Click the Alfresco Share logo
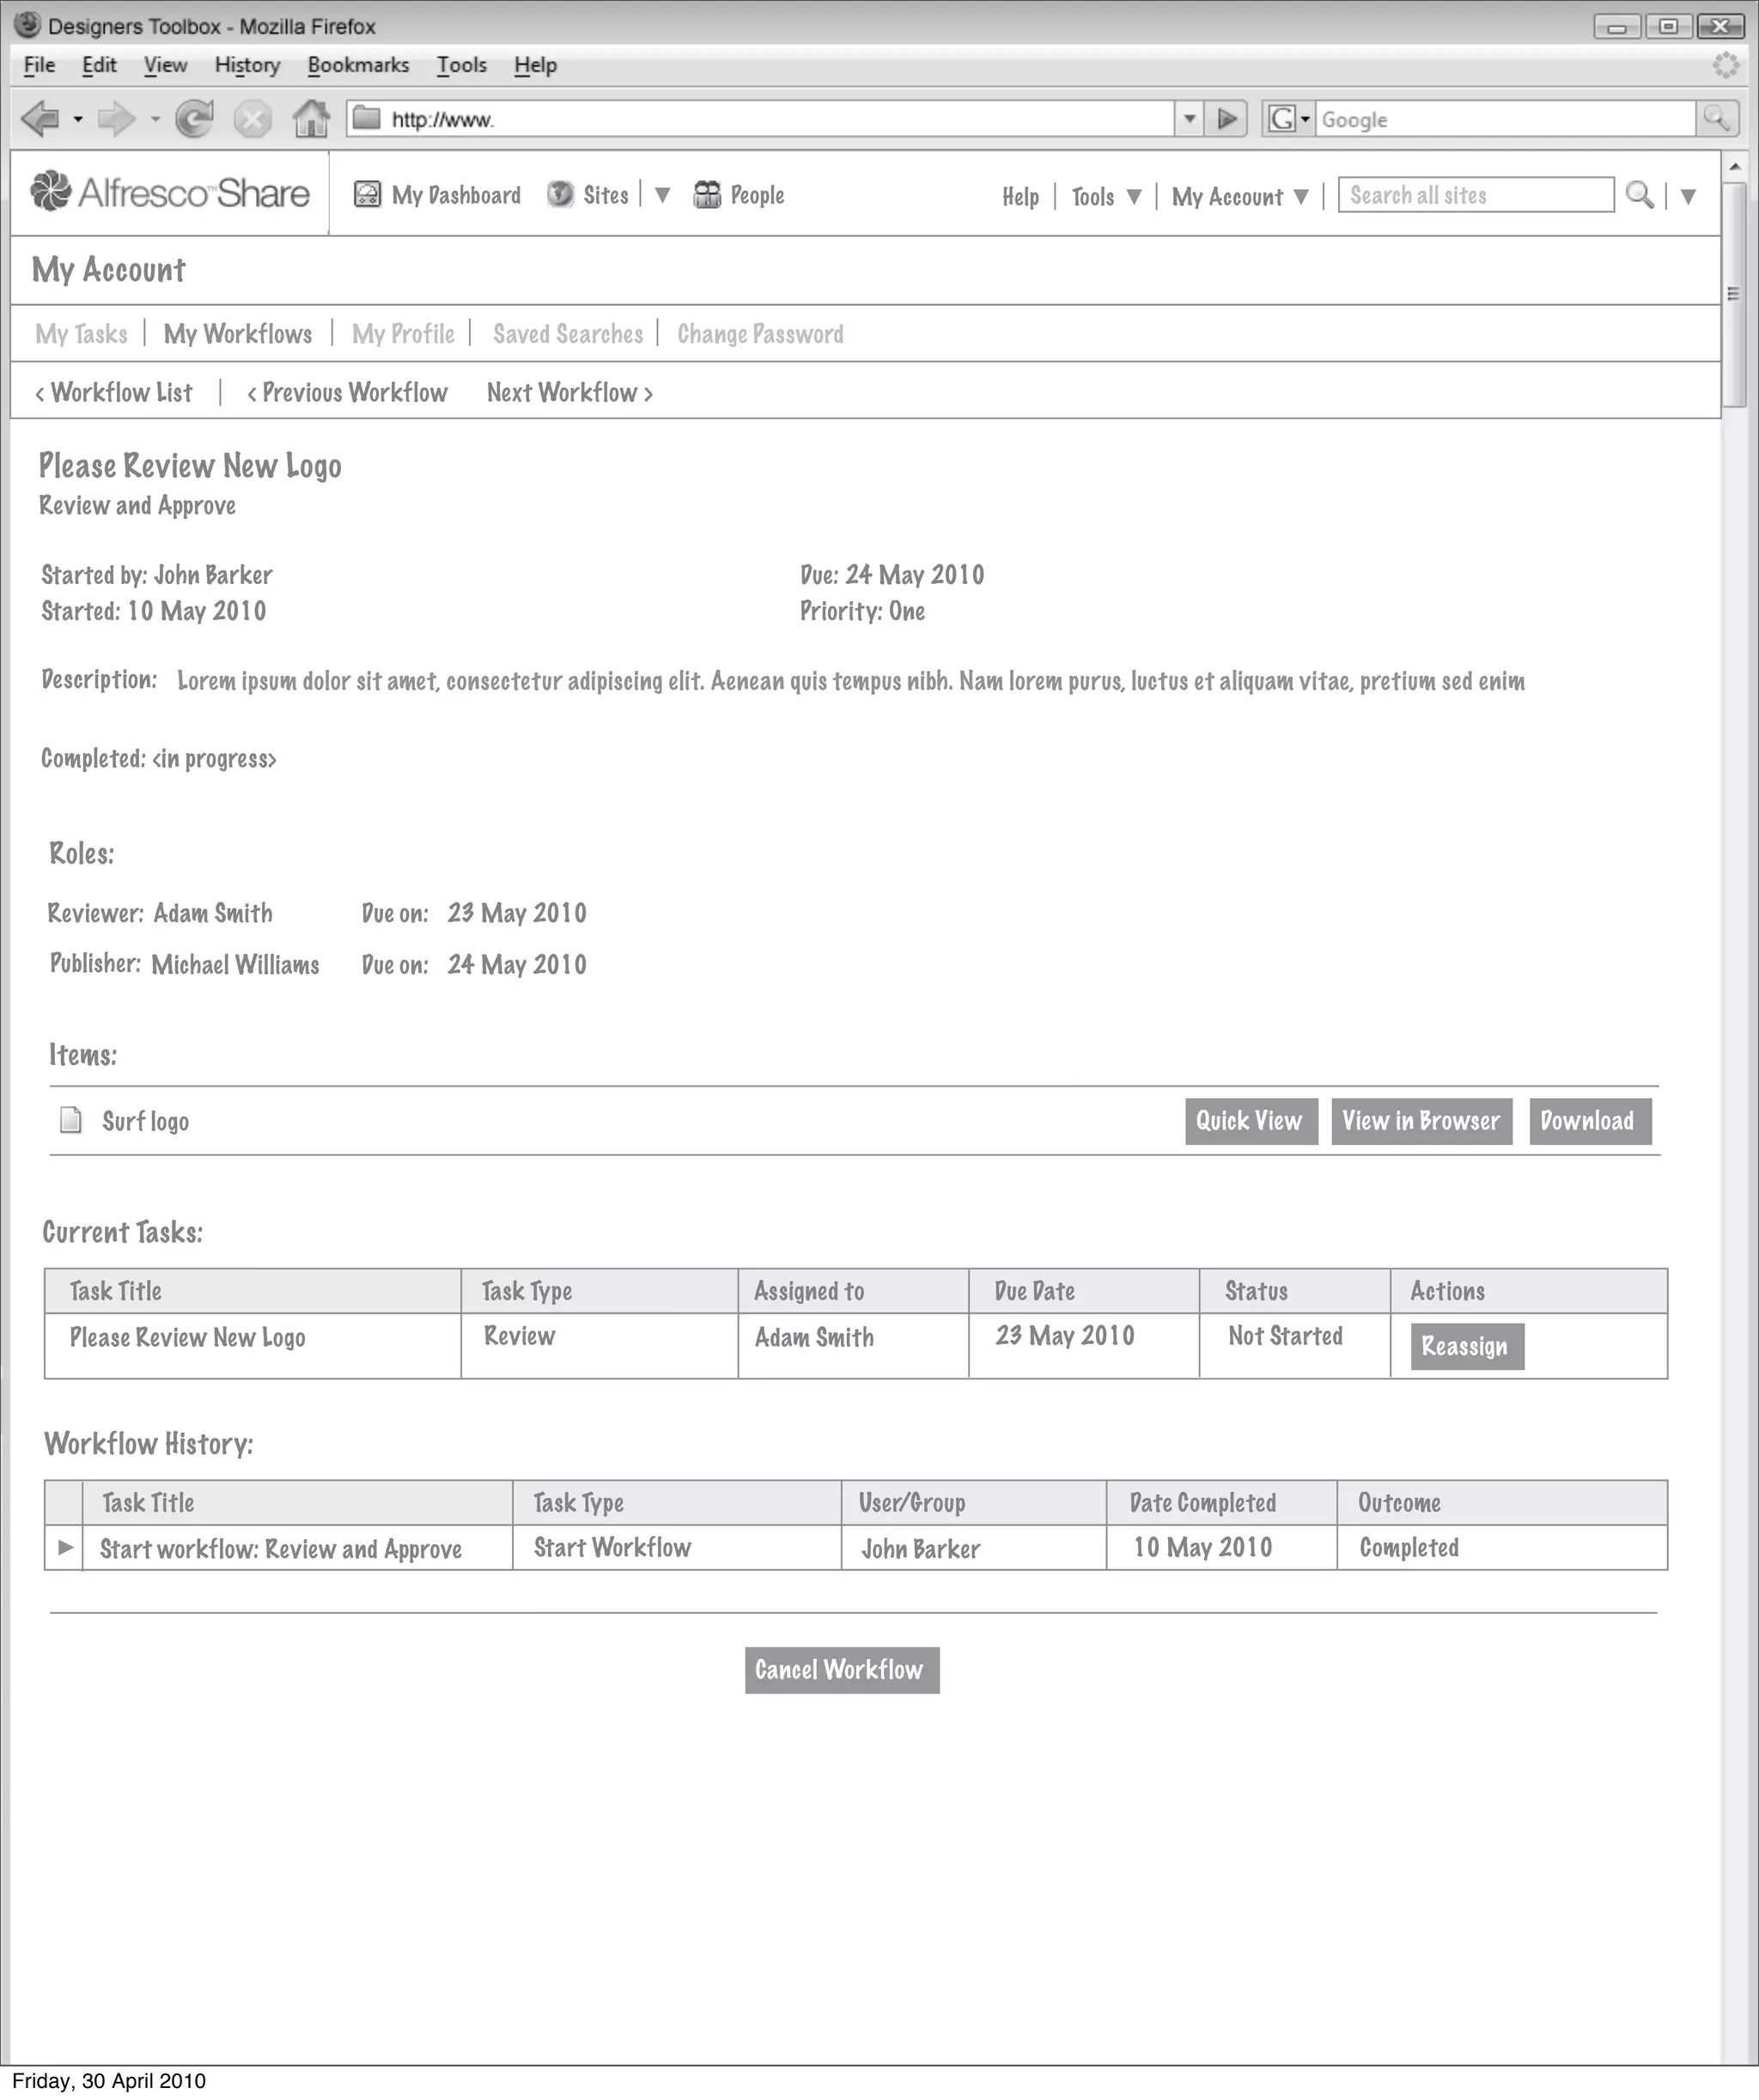The height and width of the screenshot is (2100, 1759). tap(170, 192)
